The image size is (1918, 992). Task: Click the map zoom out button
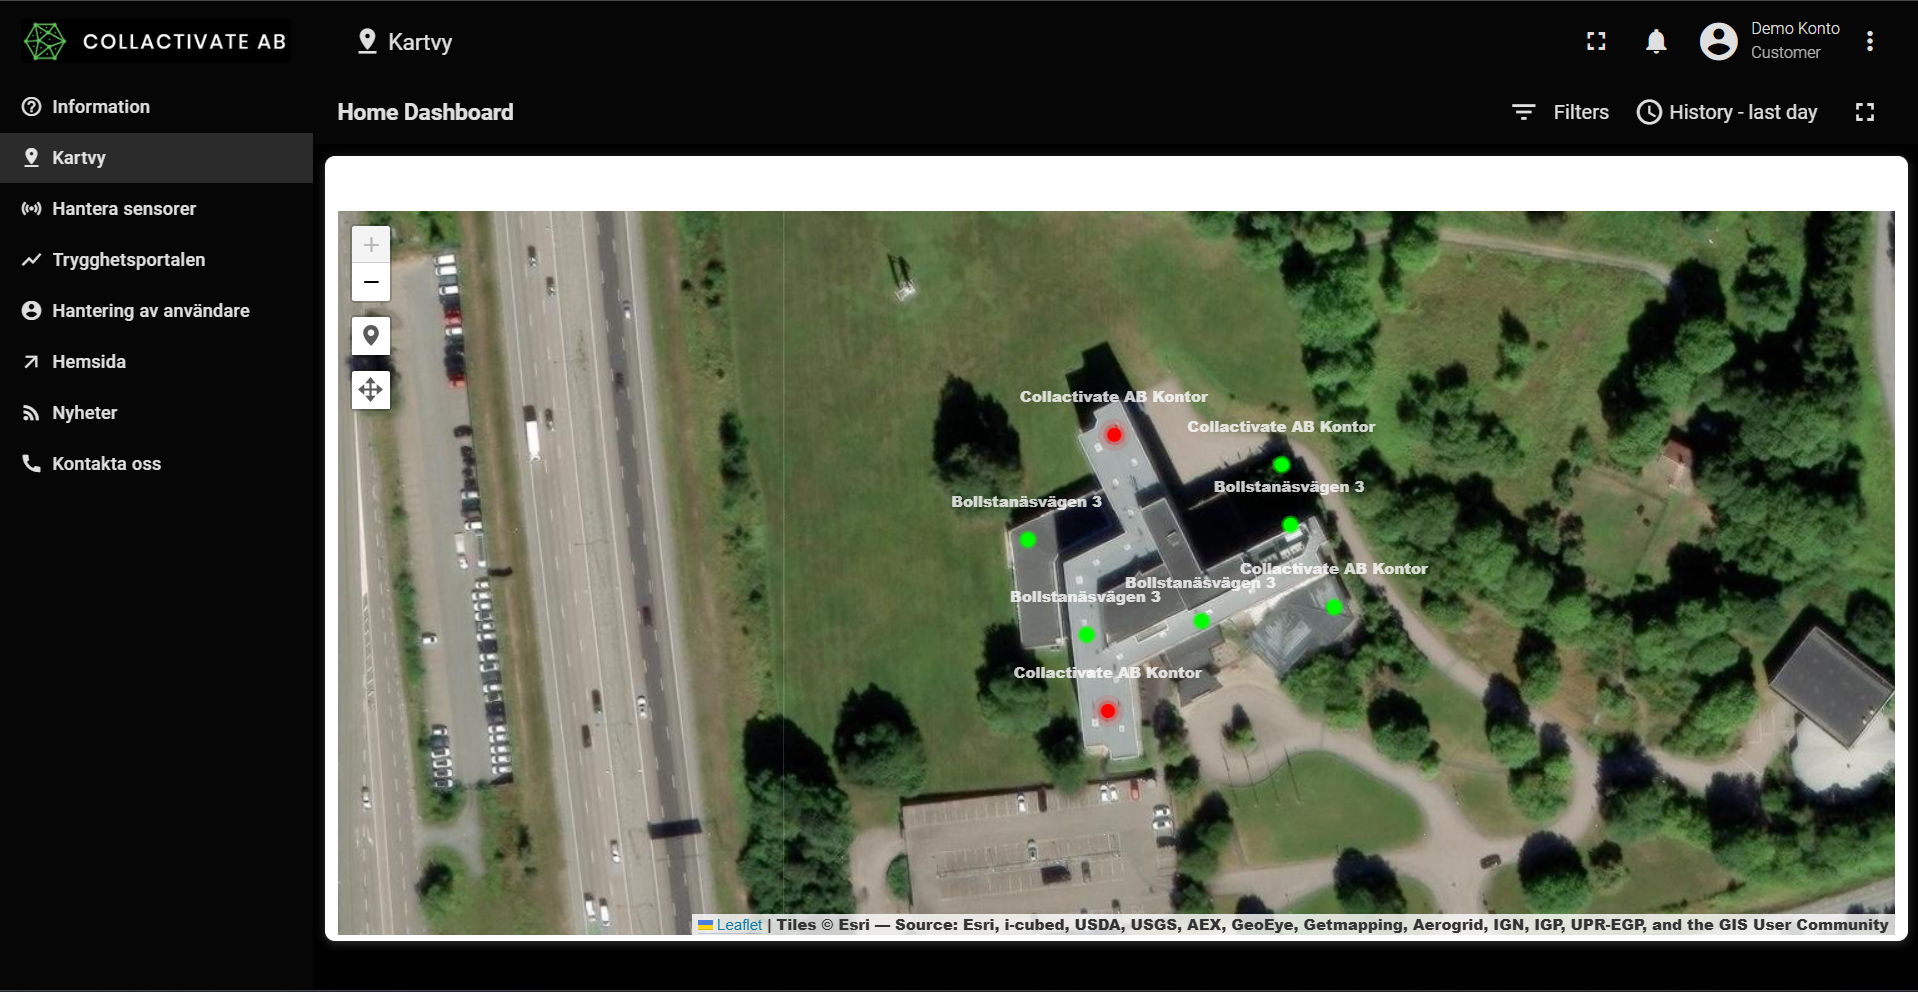point(371,283)
